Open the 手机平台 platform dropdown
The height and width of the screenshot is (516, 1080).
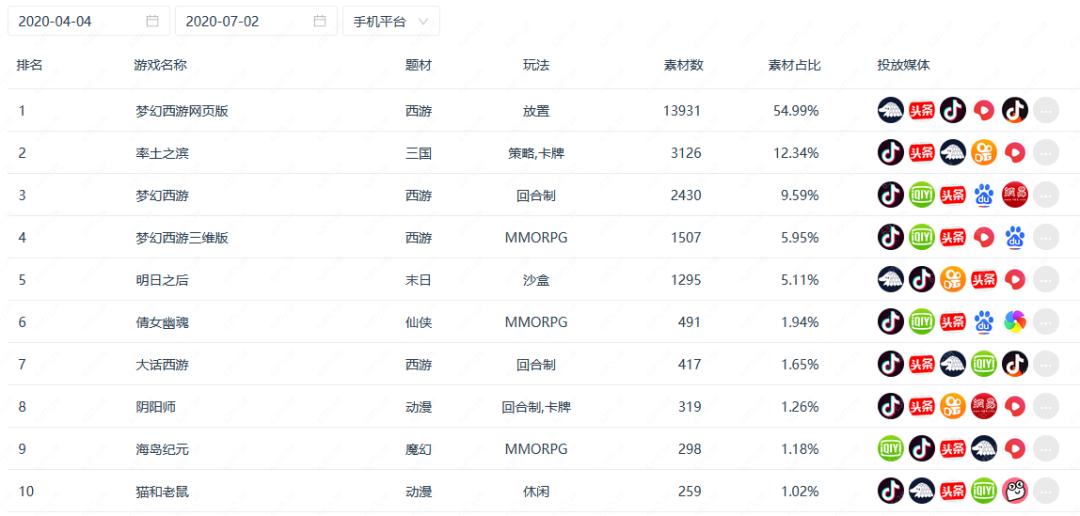coord(390,21)
